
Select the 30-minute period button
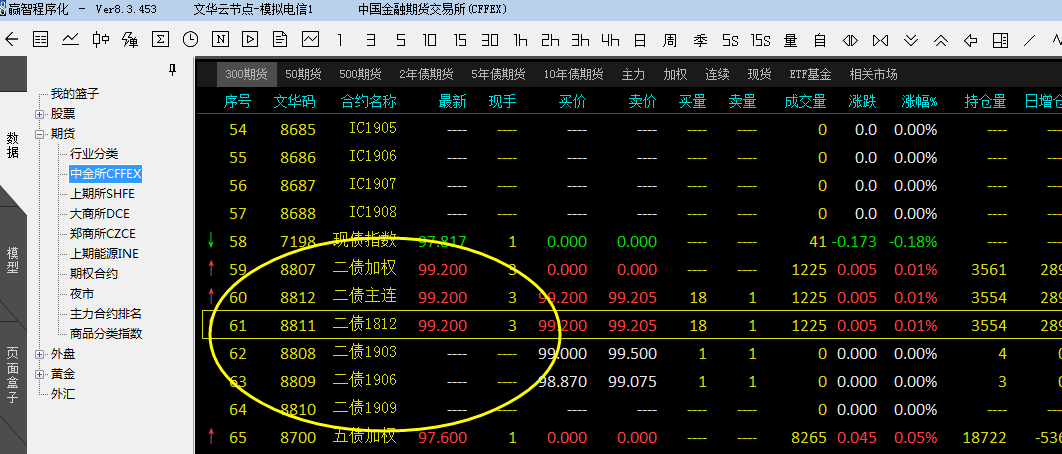(490, 40)
